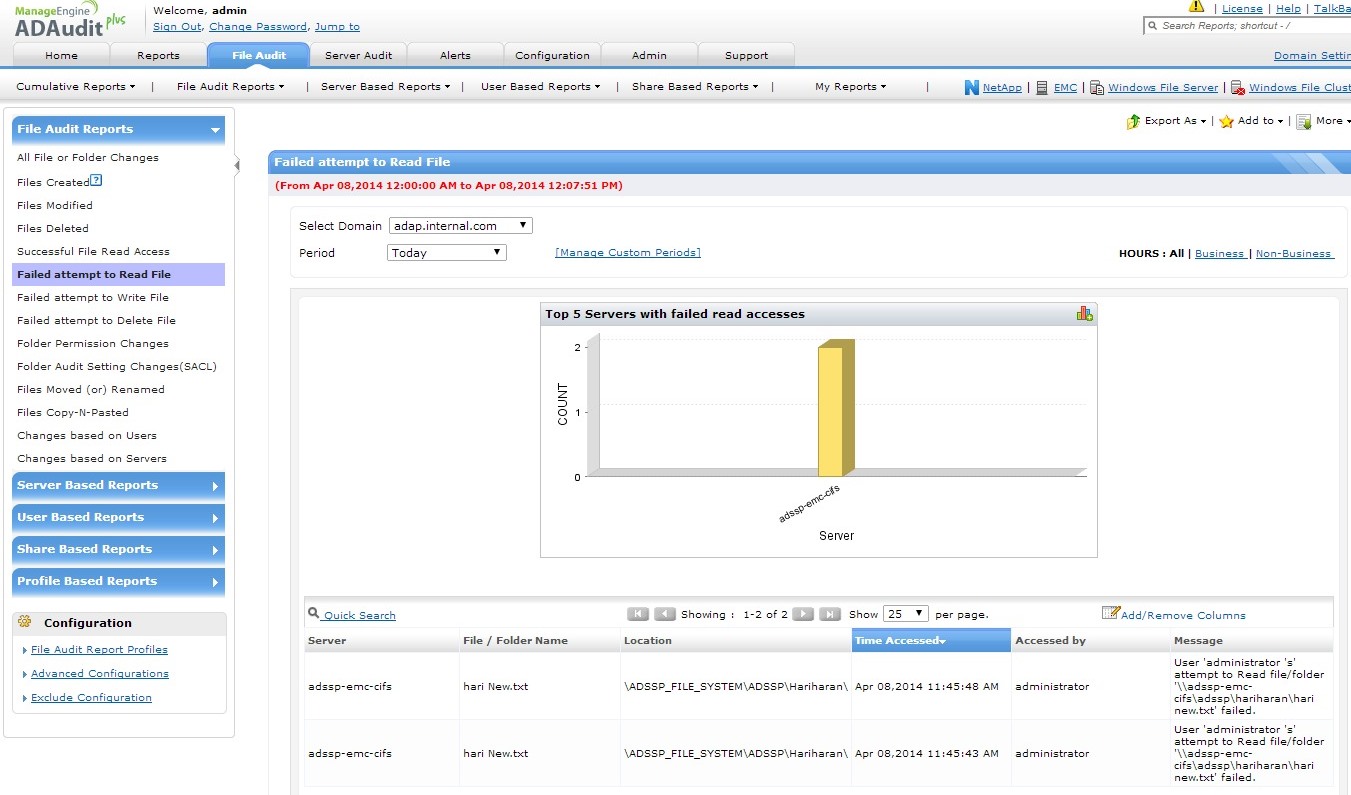Viewport: 1351px width, 795px height.
Task: Open the per page count dropdown
Action: pyautogui.click(x=906, y=614)
